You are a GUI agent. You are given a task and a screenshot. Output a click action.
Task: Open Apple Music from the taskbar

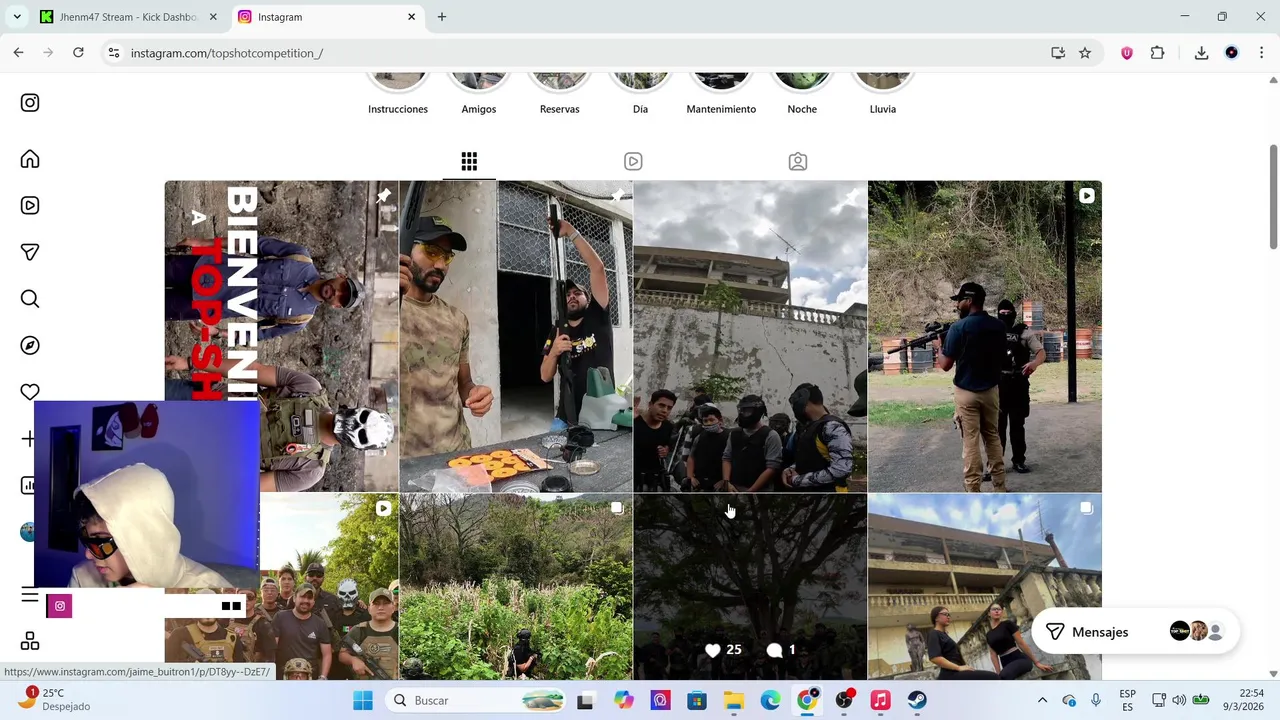pos(880,700)
